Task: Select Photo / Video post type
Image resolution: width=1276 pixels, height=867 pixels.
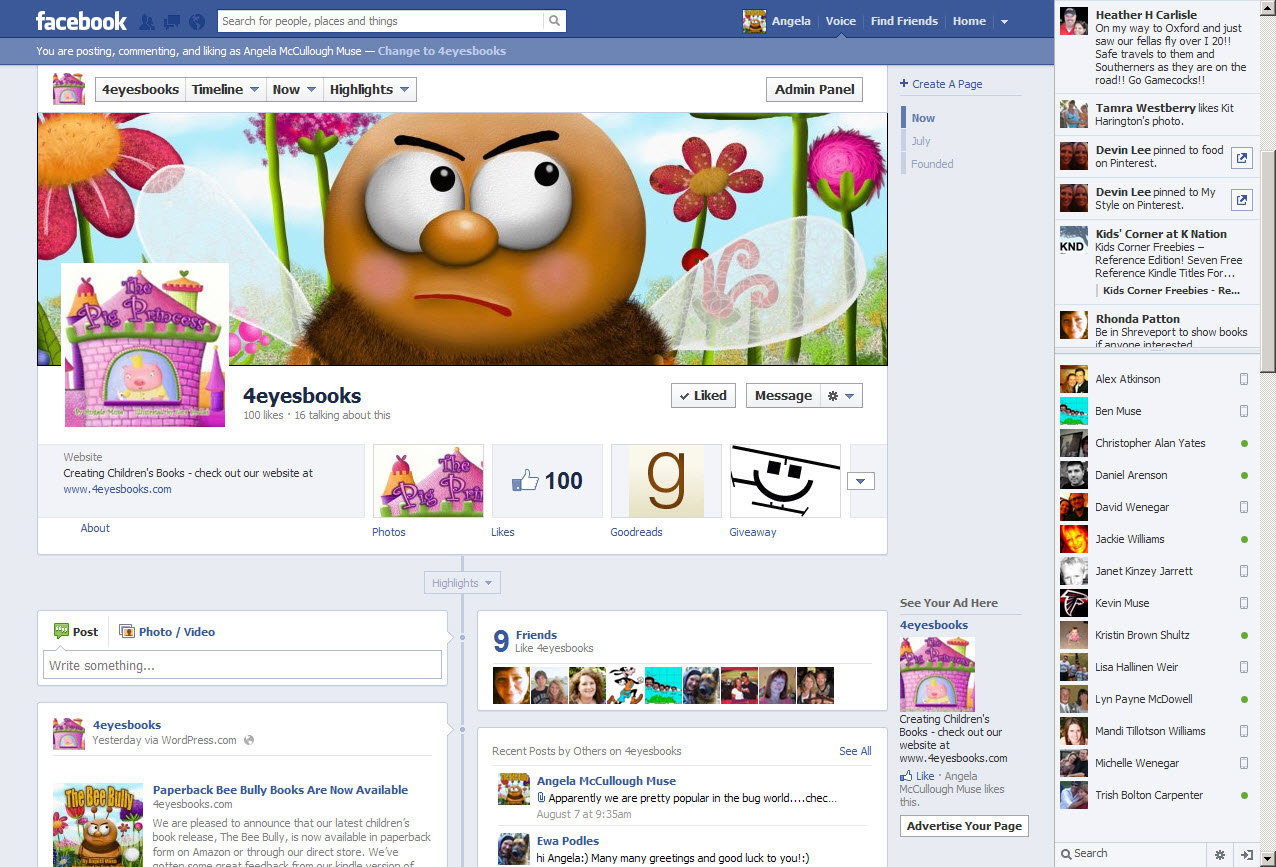Action: pos(167,632)
